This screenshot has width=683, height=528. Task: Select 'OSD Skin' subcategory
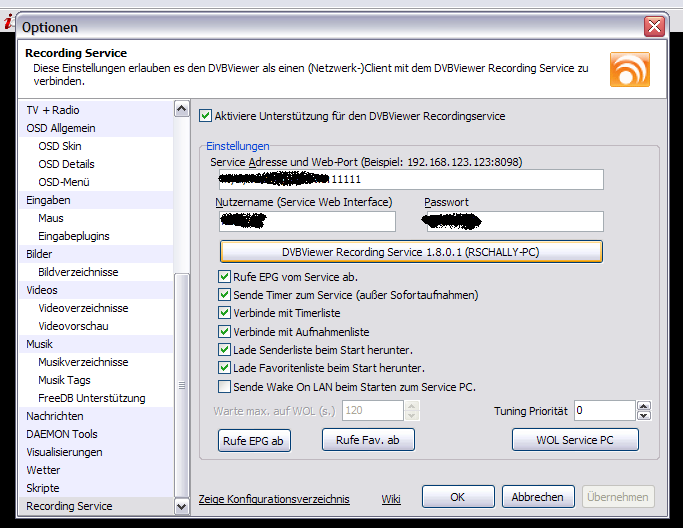click(96, 146)
